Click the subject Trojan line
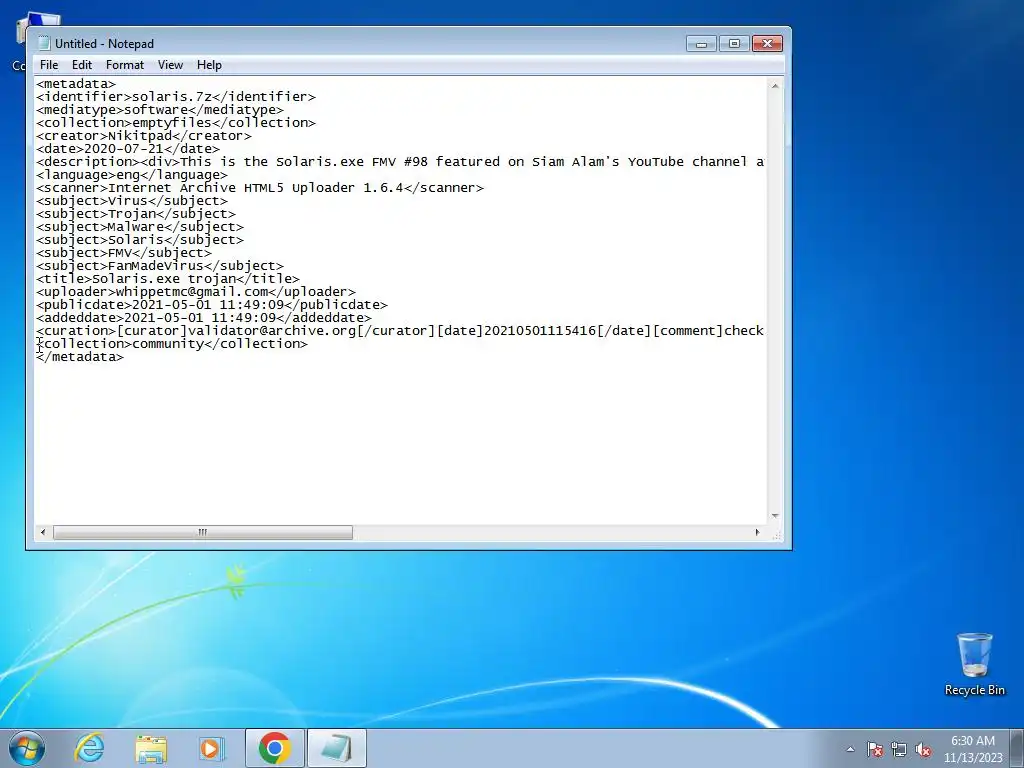Screen dimensions: 1024x768 (x=136, y=214)
